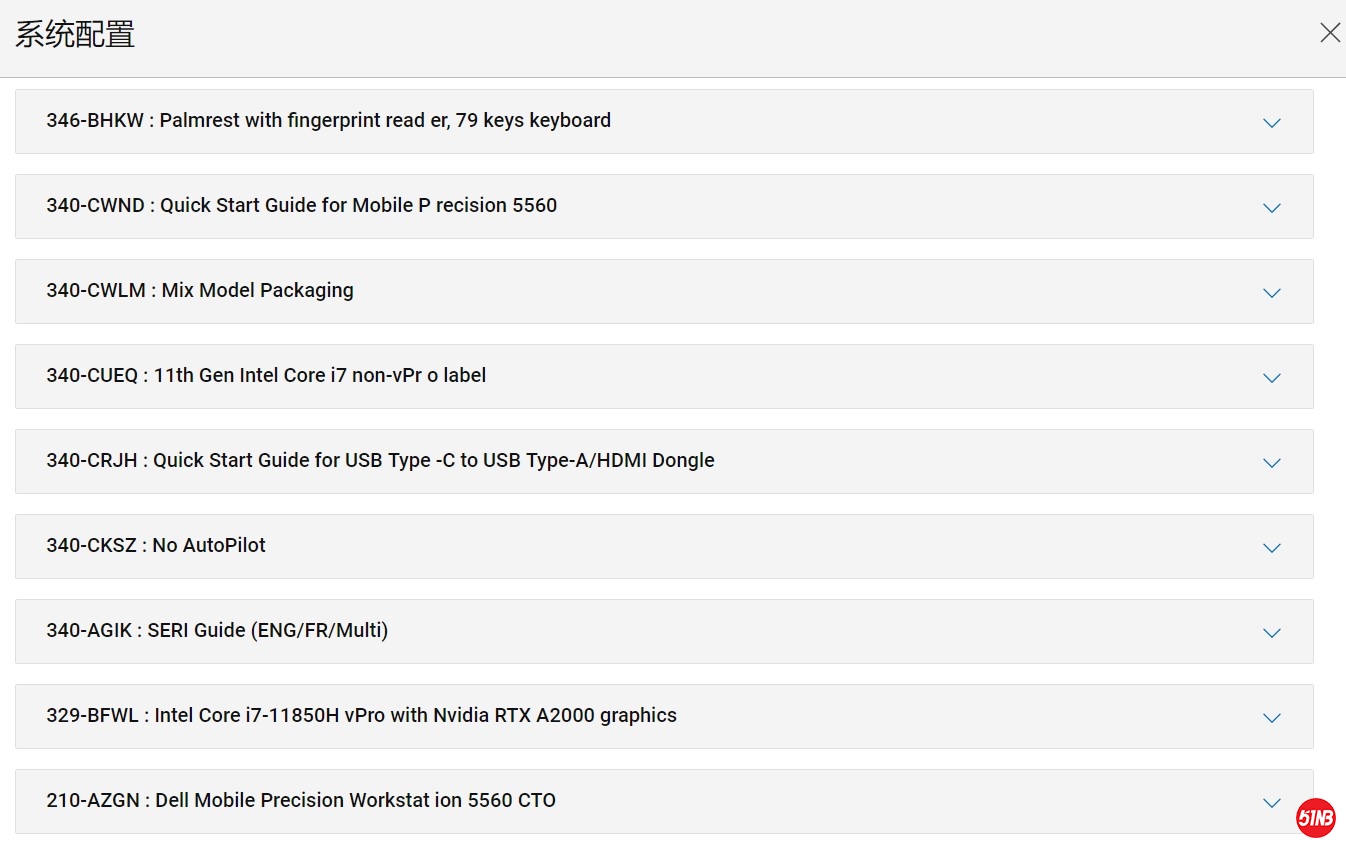Open the 340-CWLM Mix Model Packaging text
The image size is (1346, 848).
pos(200,291)
